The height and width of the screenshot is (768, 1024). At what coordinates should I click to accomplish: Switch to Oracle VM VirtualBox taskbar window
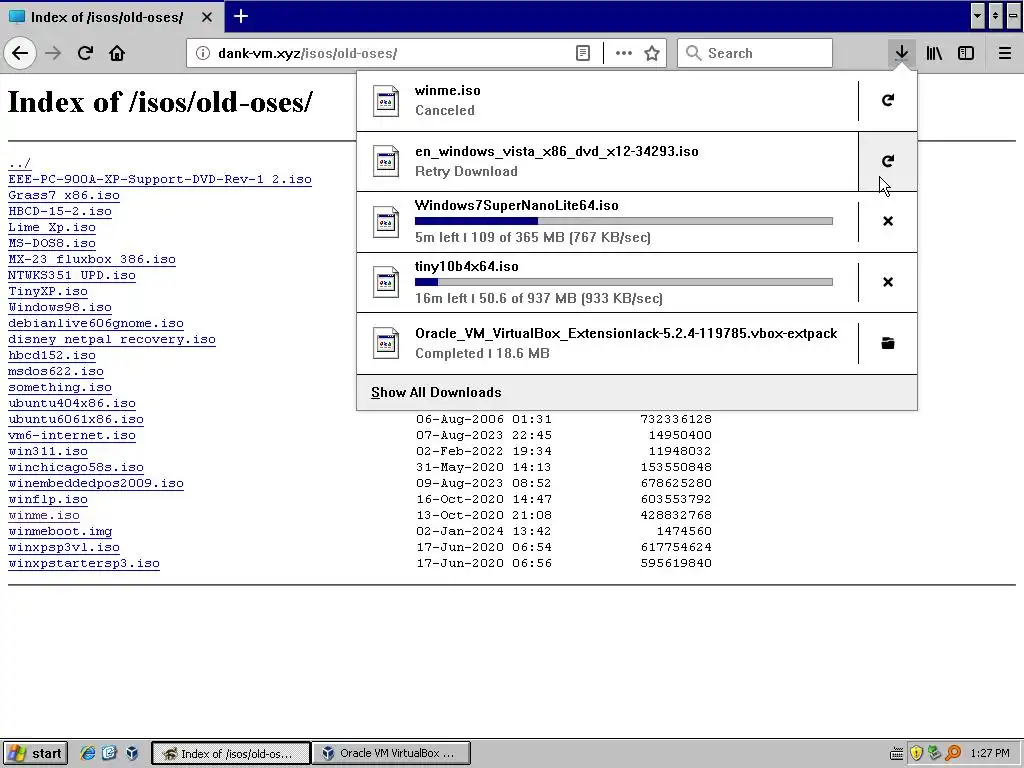[x=391, y=753]
